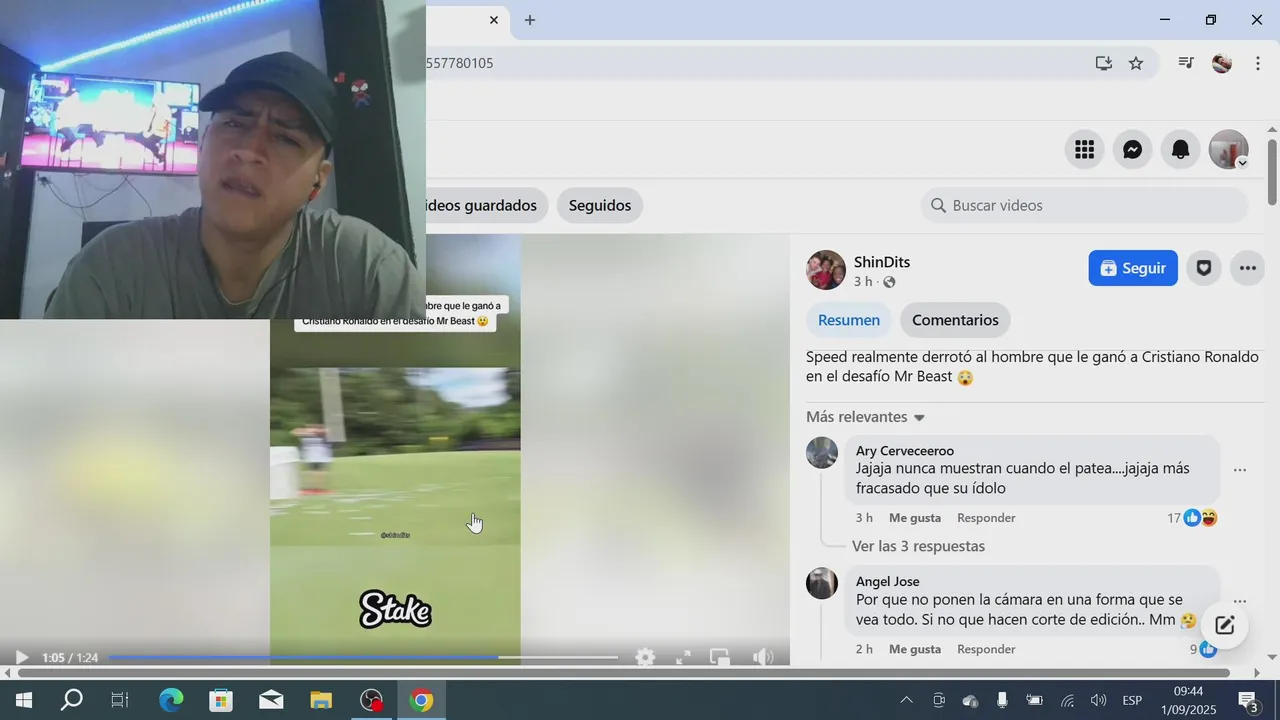Reply to Ary Cerveceeroo's comment
The width and height of the screenshot is (1280, 720).
click(x=986, y=518)
